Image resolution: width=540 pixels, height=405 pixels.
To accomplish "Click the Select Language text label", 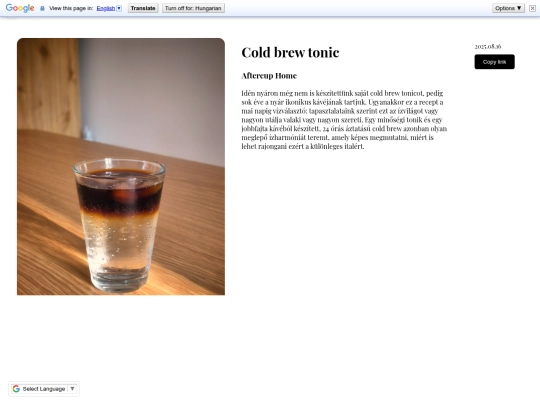I will (x=44, y=389).
